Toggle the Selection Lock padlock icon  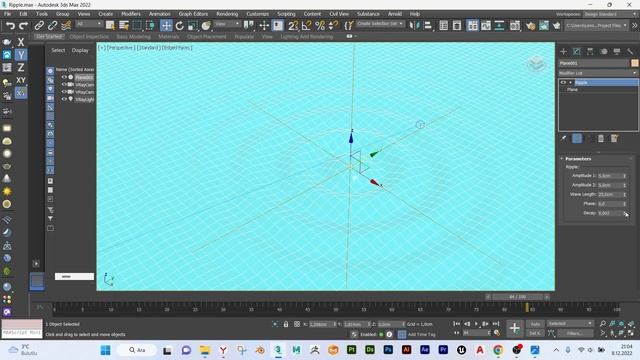tap(286, 324)
